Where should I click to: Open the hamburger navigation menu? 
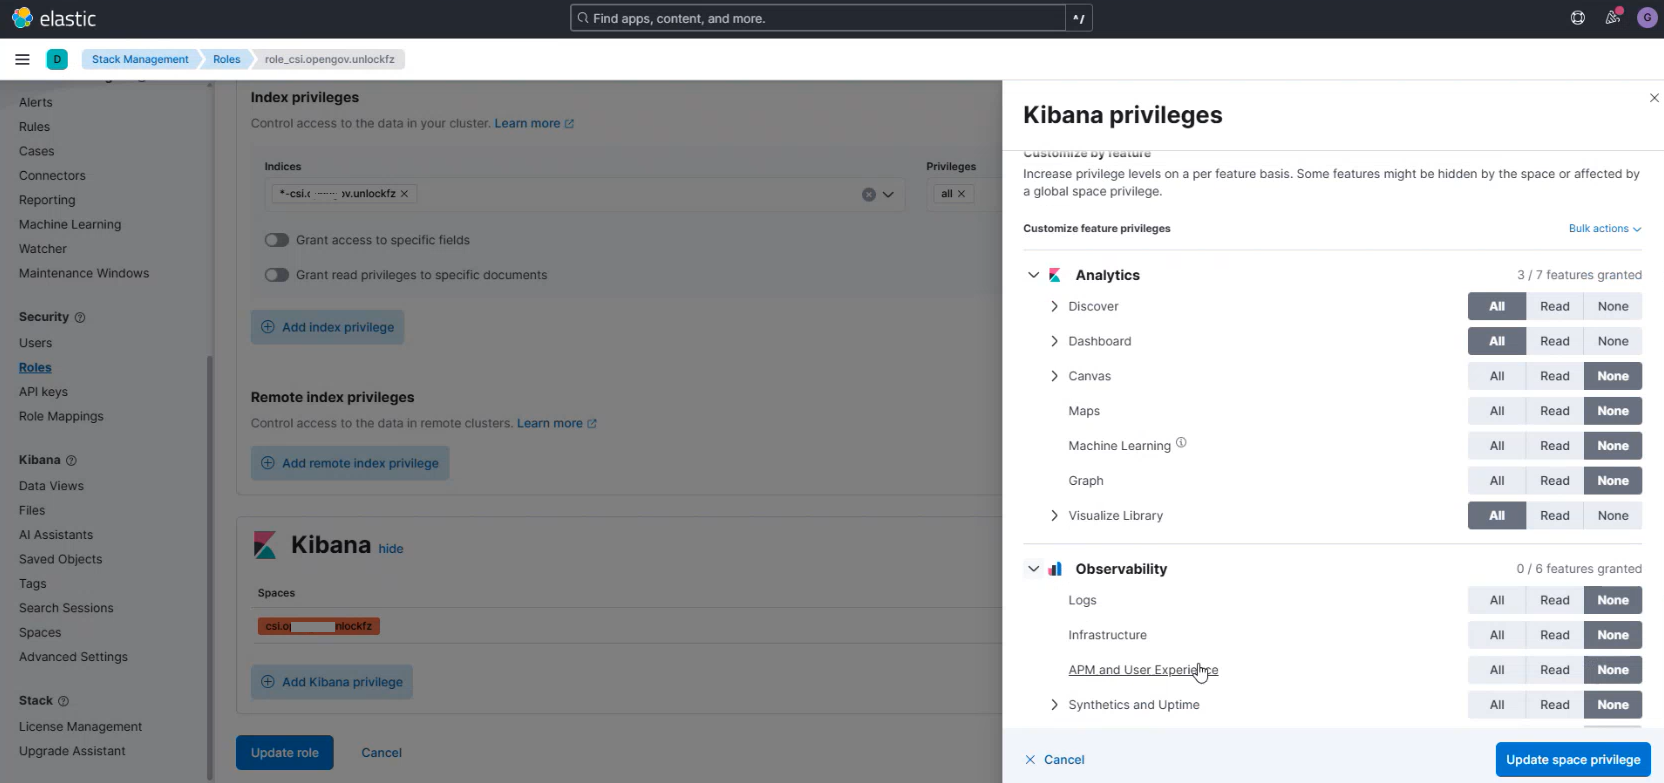pyautogui.click(x=22, y=59)
